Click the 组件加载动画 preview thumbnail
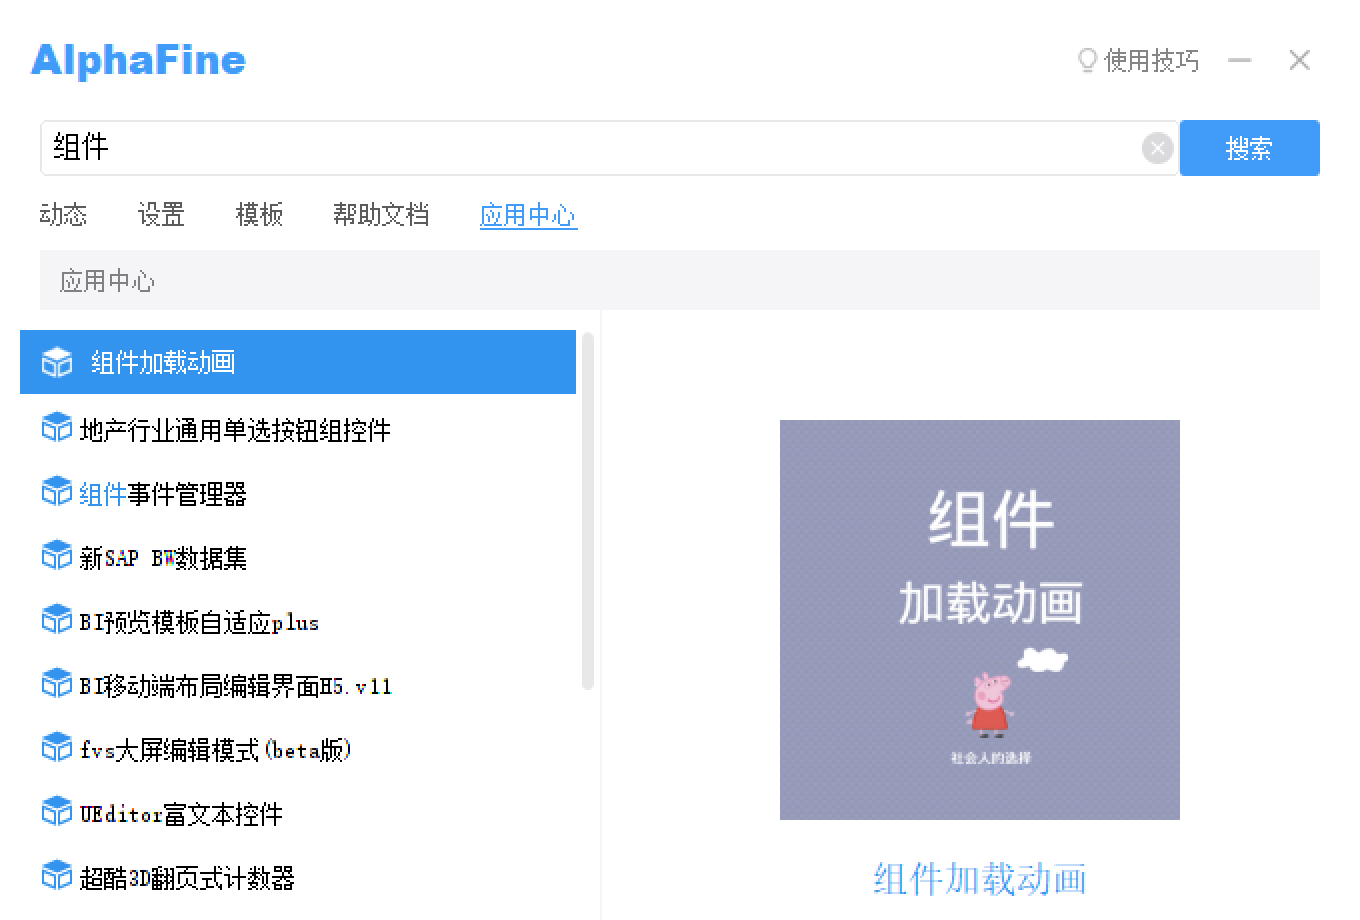 [x=980, y=620]
